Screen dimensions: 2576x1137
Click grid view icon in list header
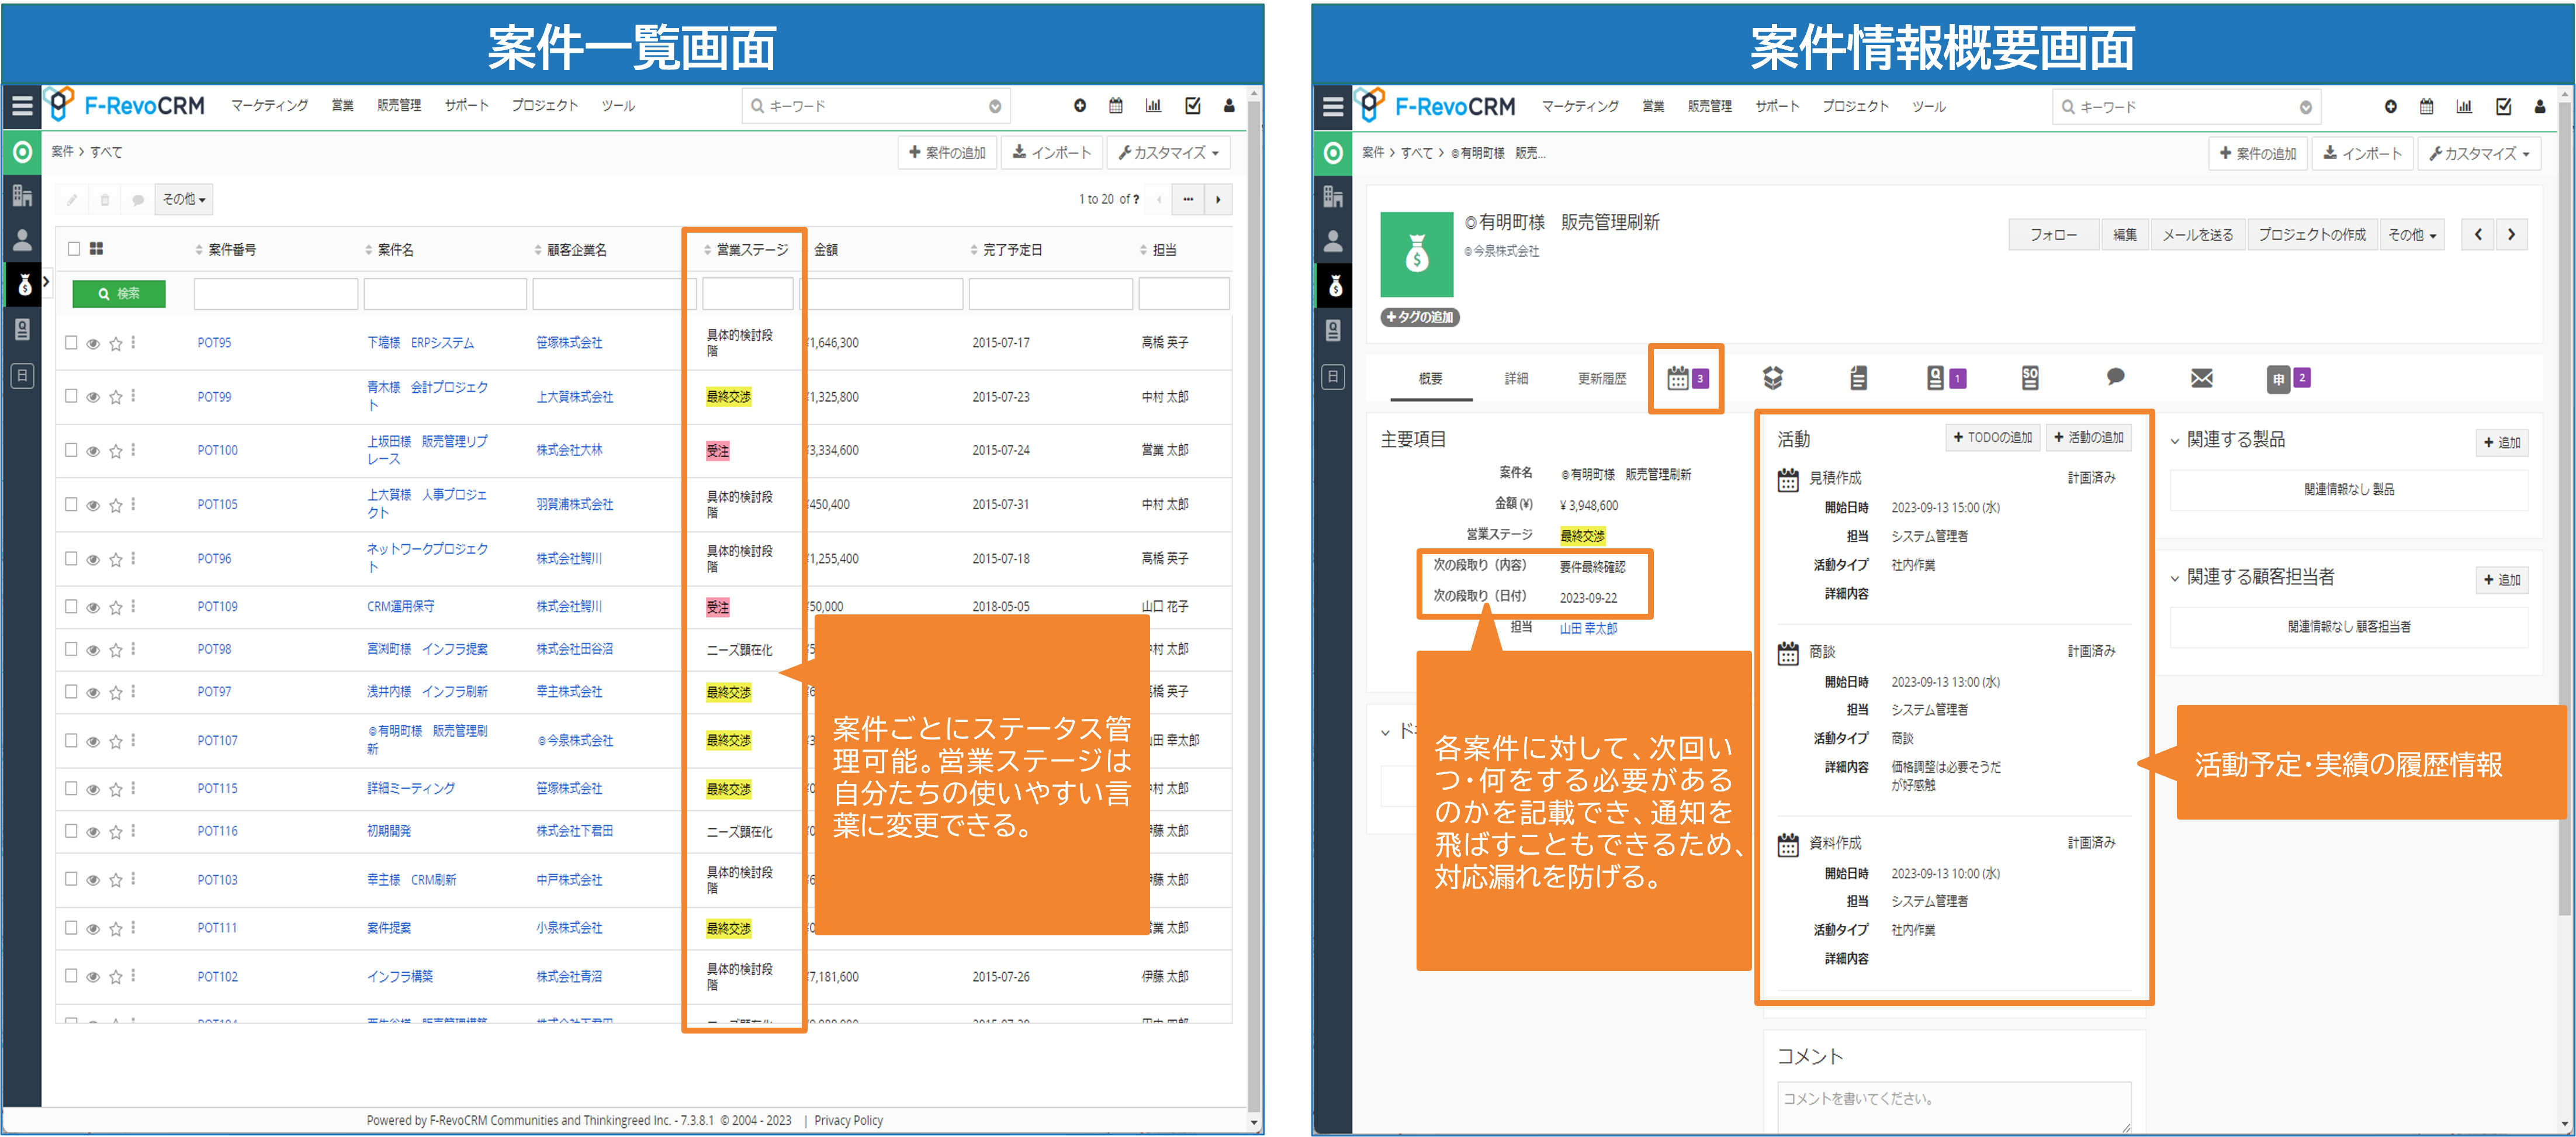[x=96, y=248]
